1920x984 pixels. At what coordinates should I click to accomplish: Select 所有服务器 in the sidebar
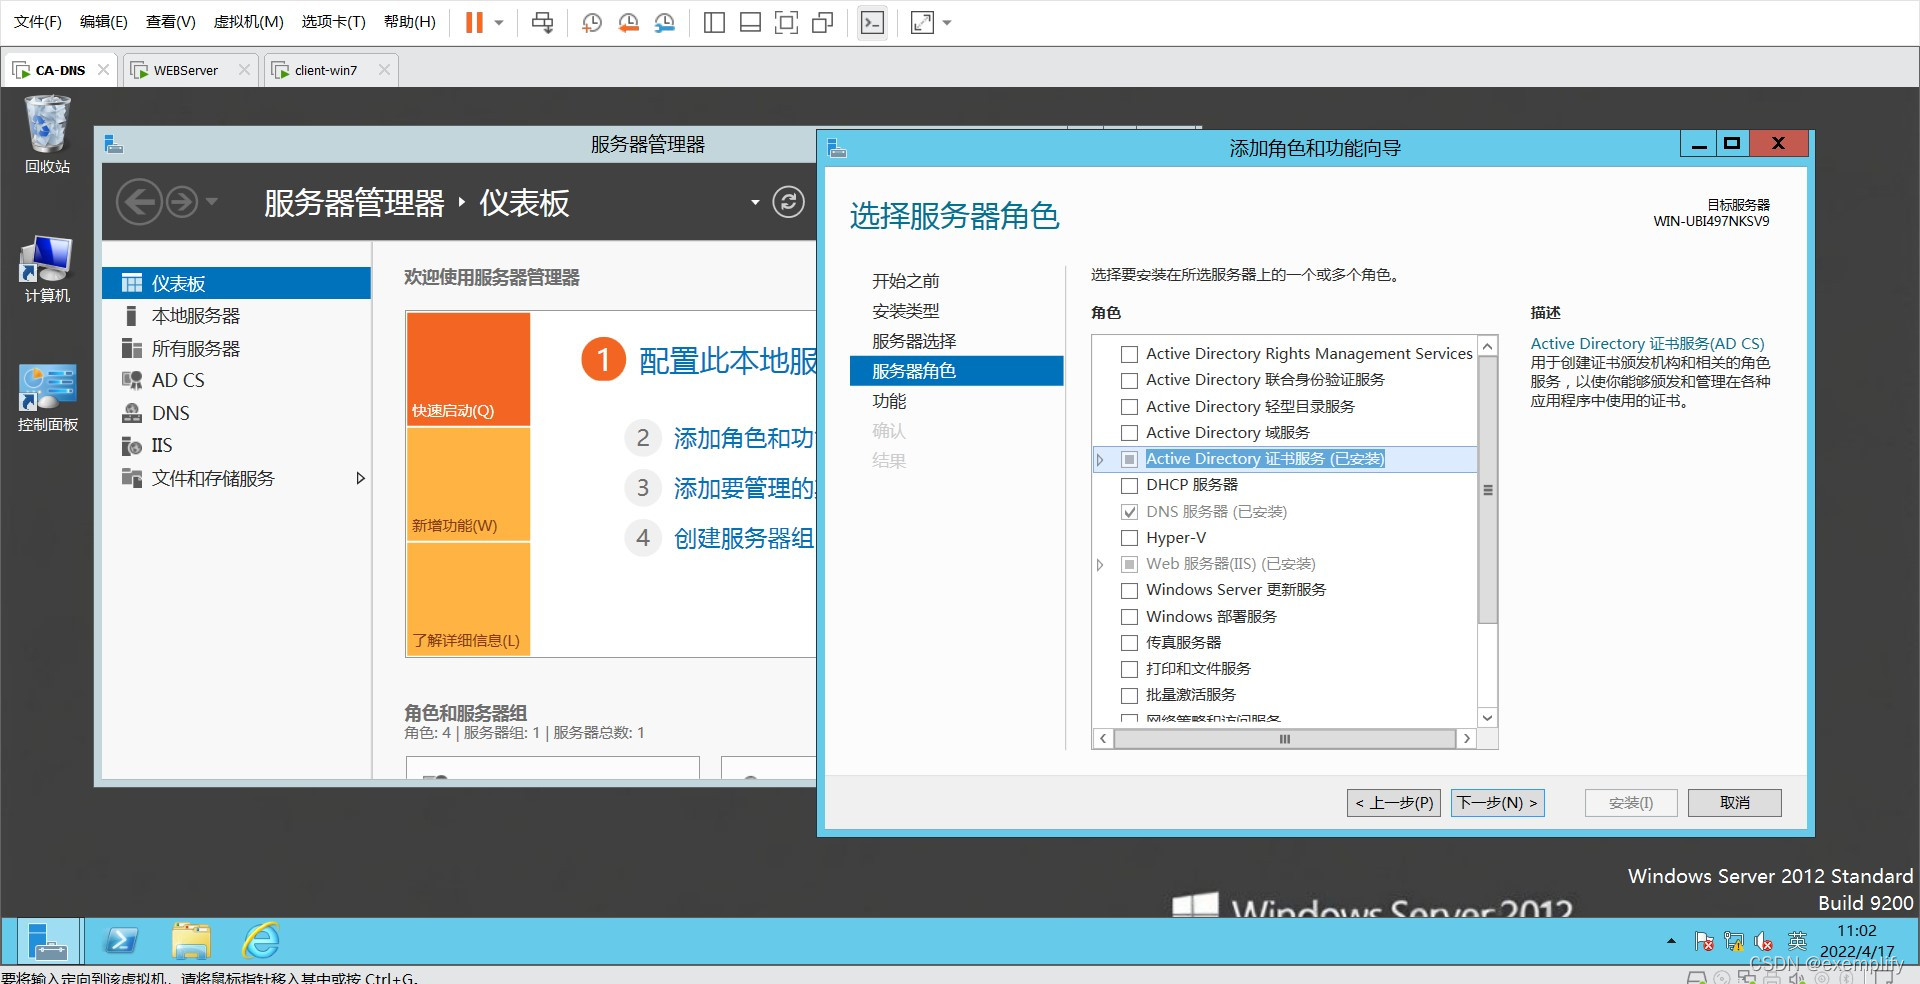pyautogui.click(x=236, y=348)
